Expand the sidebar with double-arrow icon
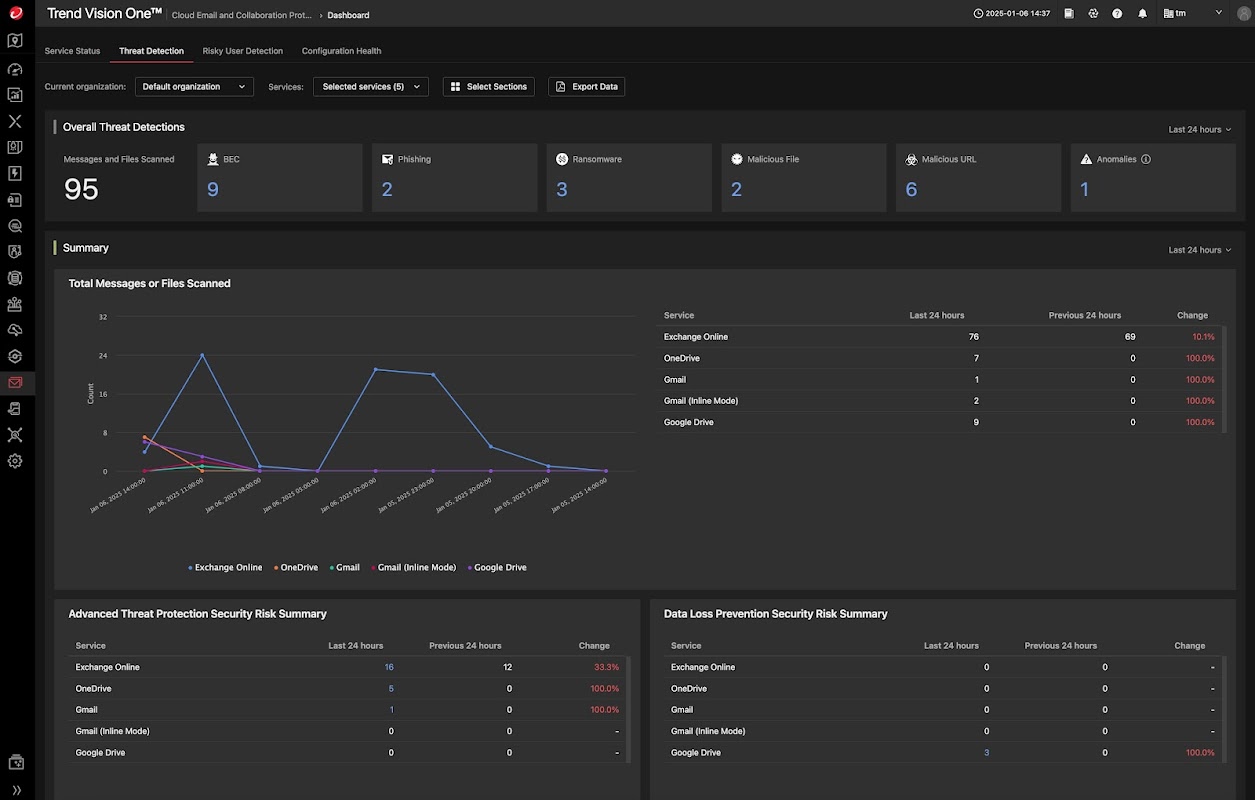 15,789
